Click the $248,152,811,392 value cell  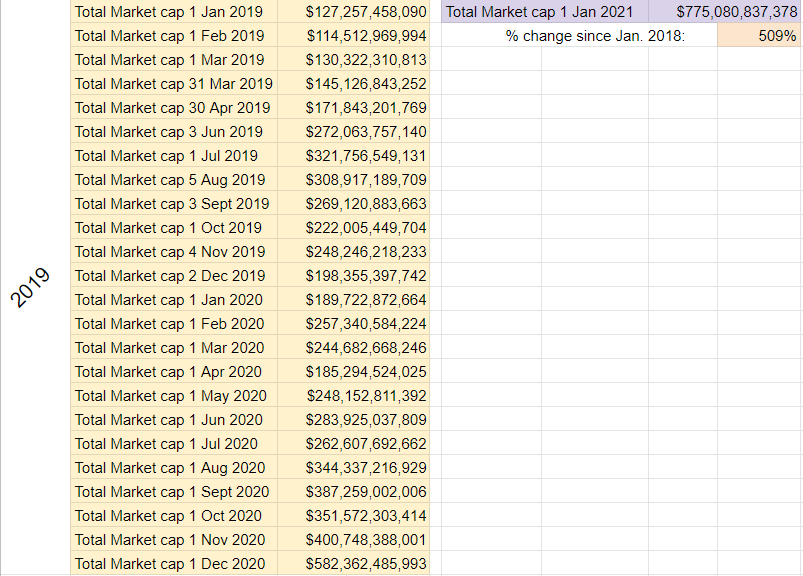click(353, 395)
